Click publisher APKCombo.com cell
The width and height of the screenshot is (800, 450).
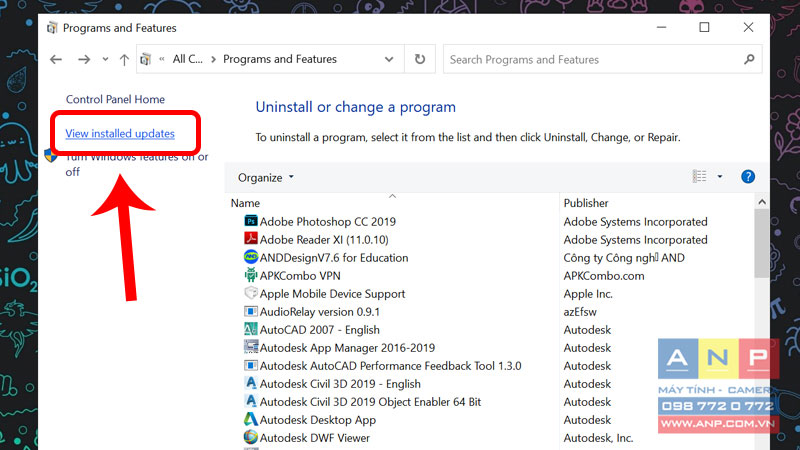pos(604,276)
